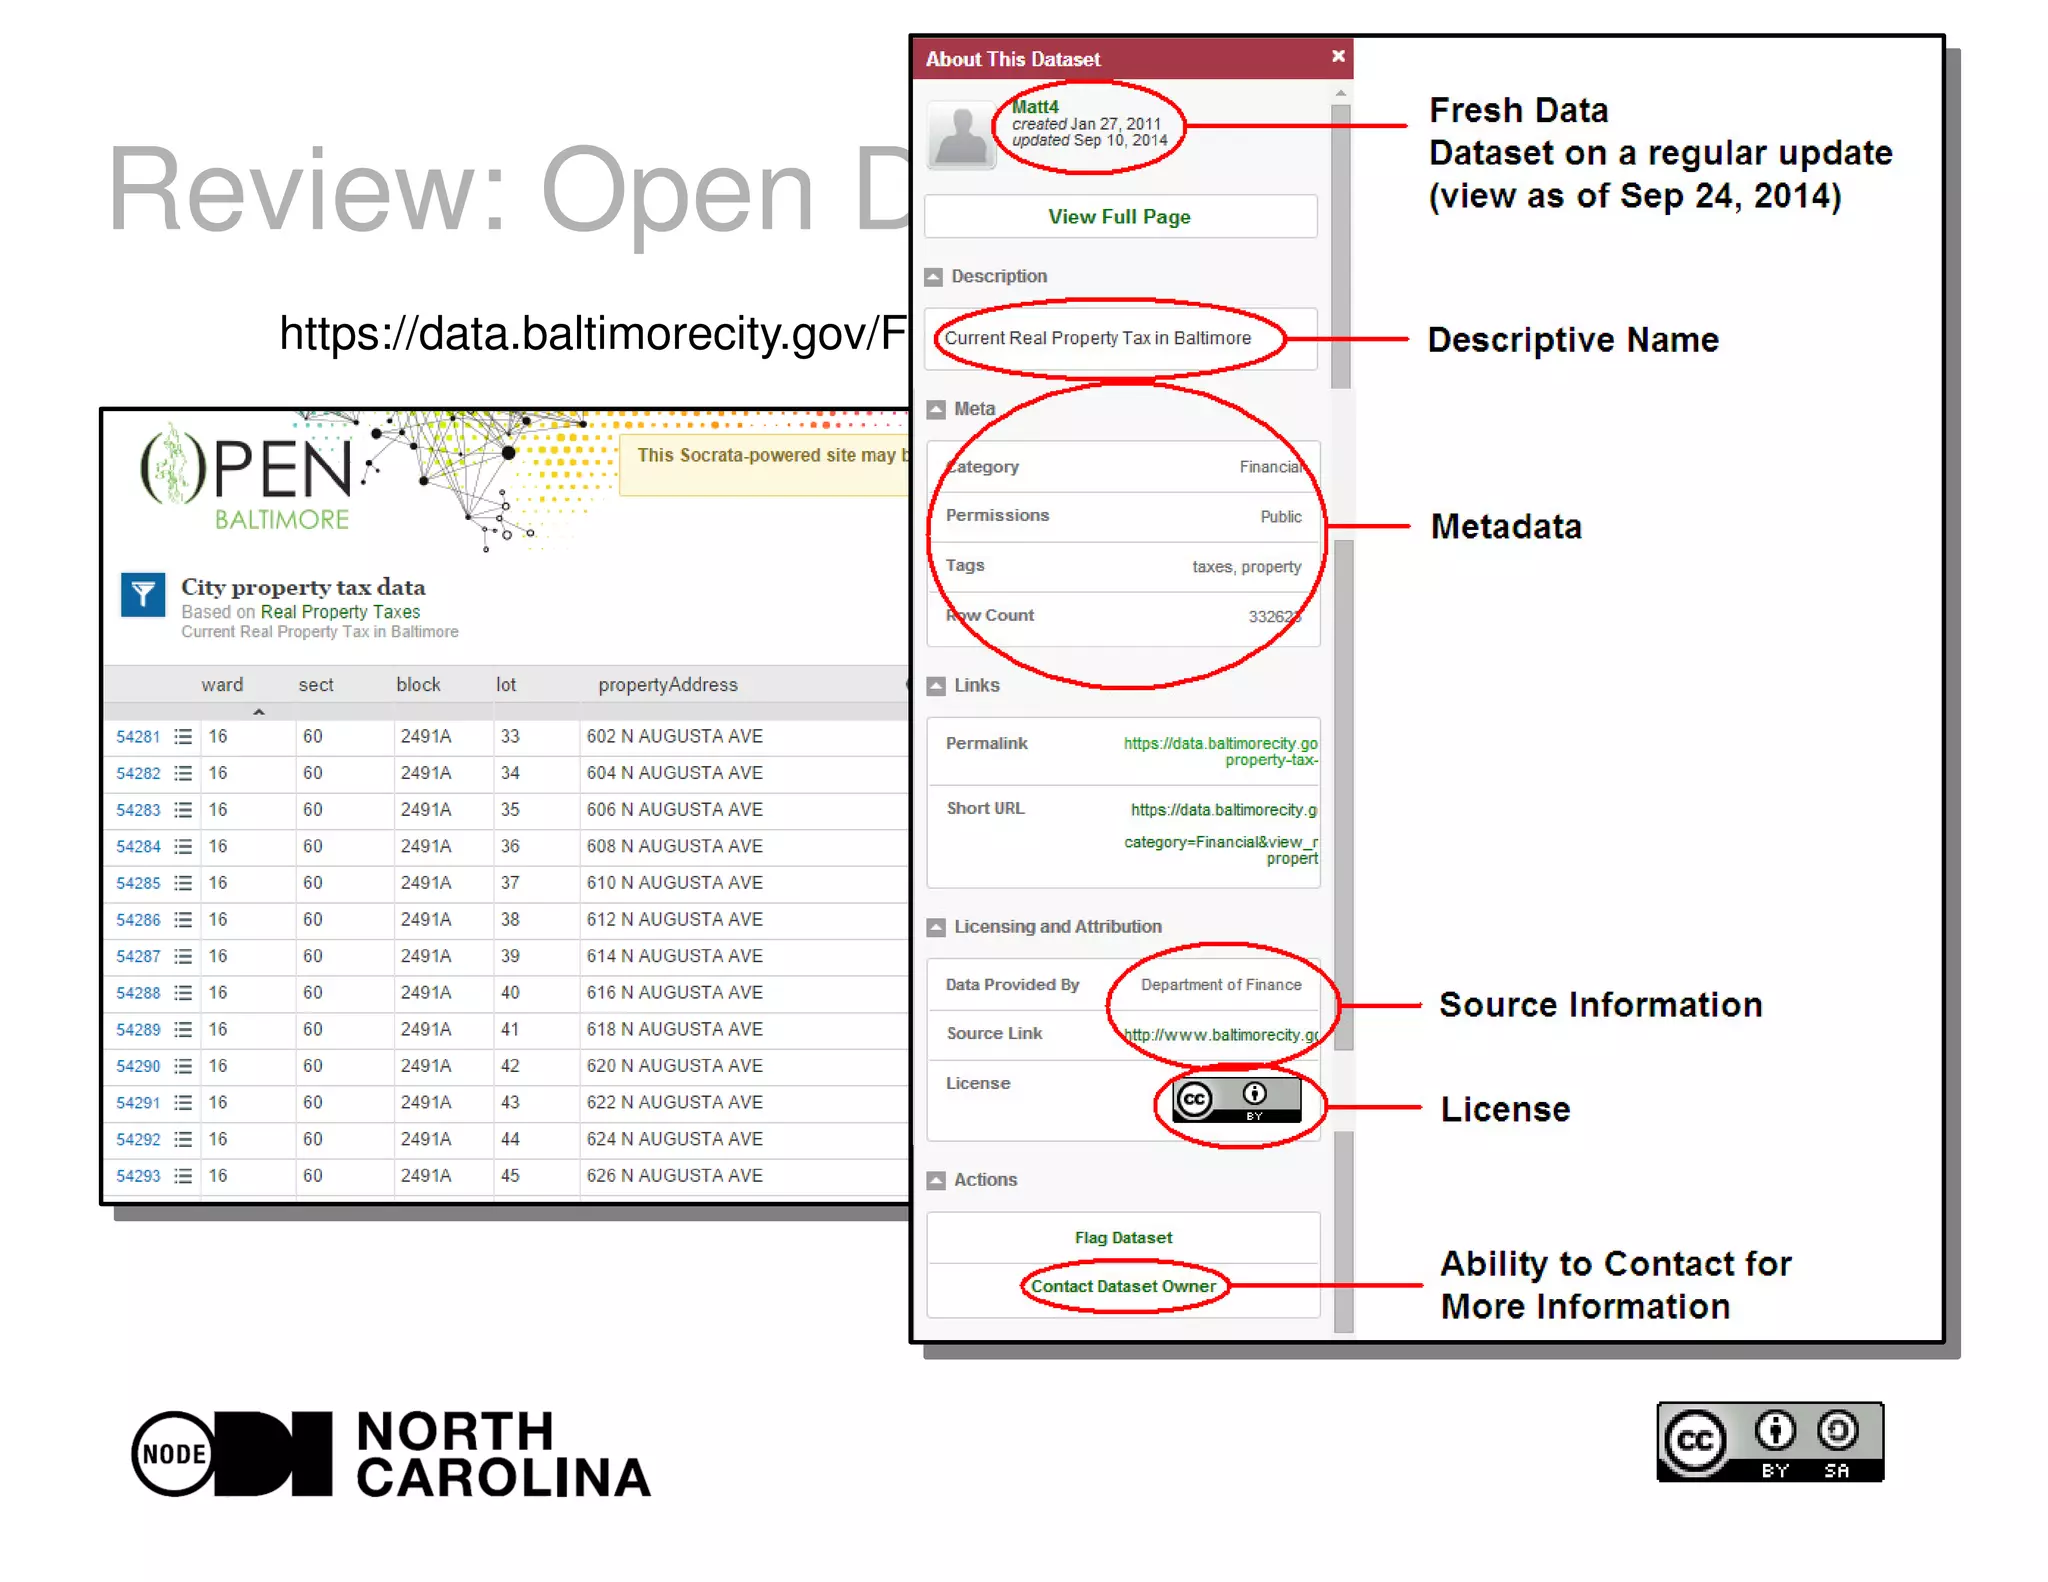This screenshot has height=1582, width=2048.
Task: Click the NODE North Carolina logo
Action: (391, 1453)
